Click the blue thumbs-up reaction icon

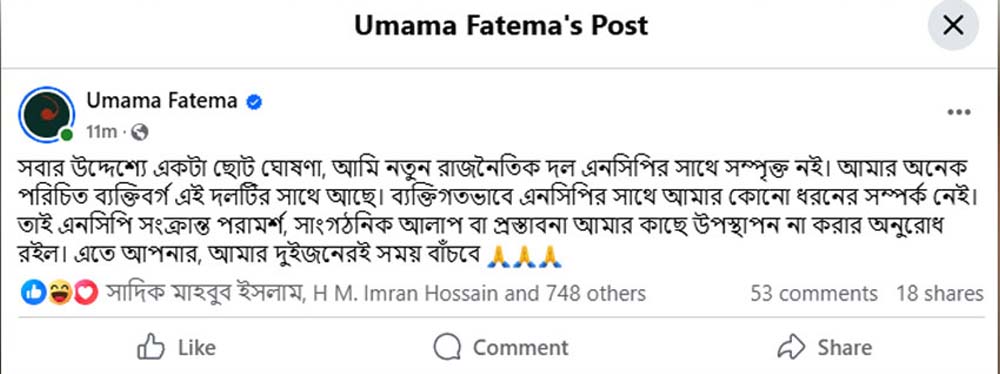(x=33, y=293)
